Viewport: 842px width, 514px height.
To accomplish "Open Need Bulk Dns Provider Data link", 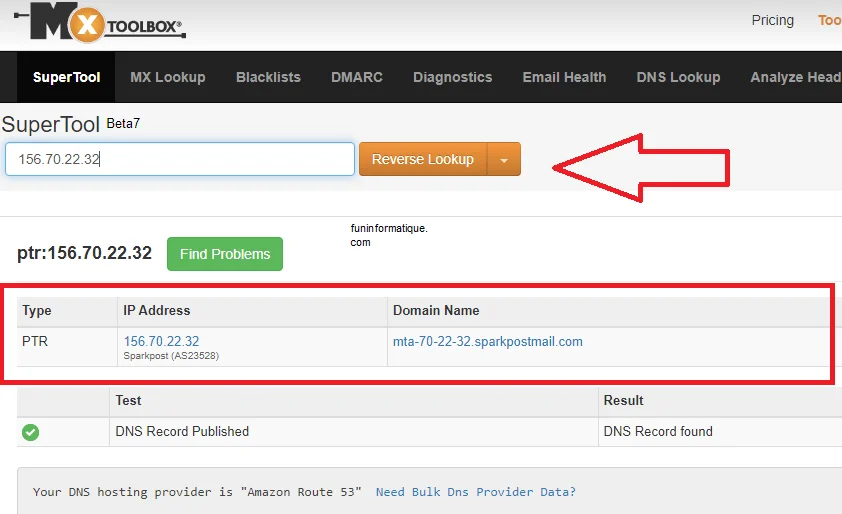I will tap(476, 492).
